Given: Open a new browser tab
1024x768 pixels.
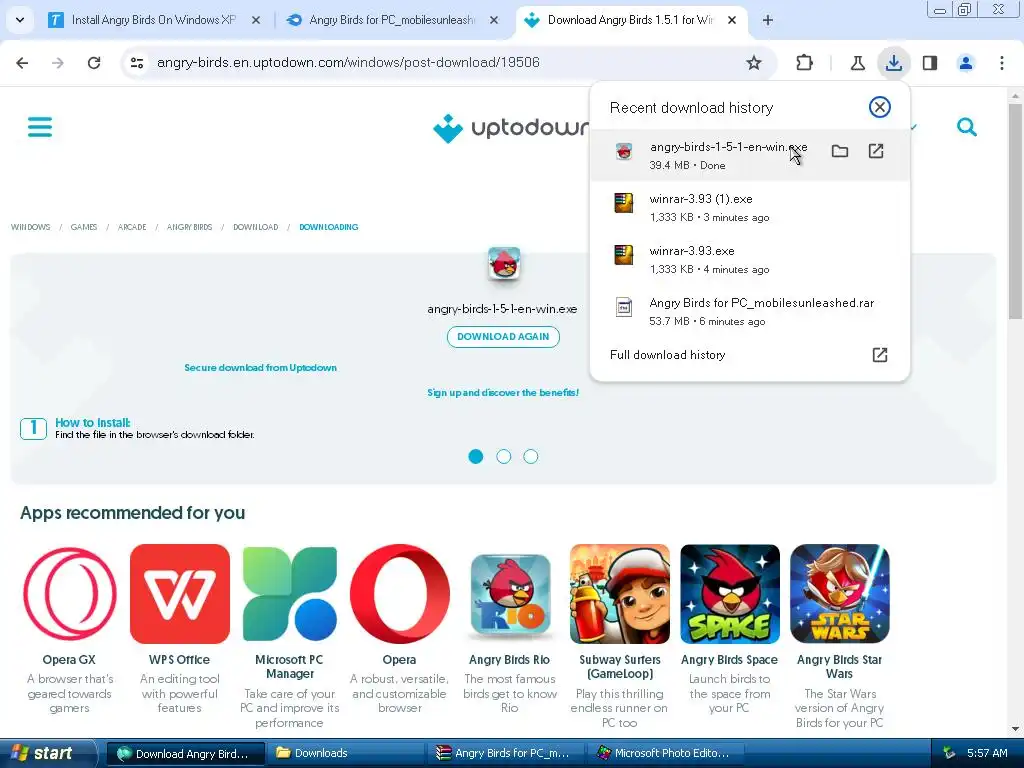Looking at the screenshot, I should point(768,20).
